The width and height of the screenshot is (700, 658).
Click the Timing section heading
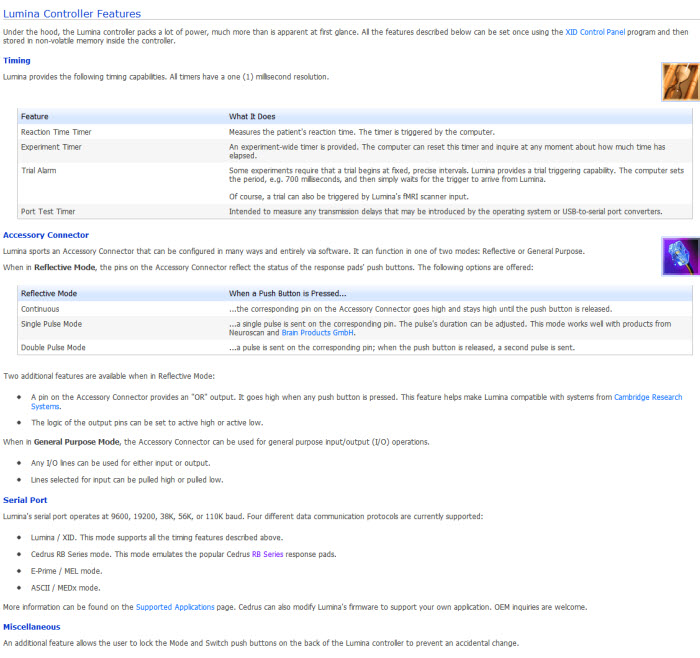(x=17, y=60)
